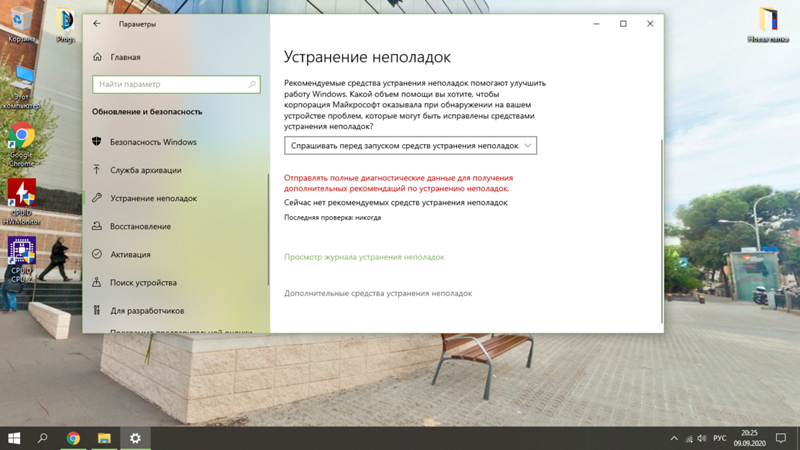Select the folder icon at desktop top right

(768, 24)
